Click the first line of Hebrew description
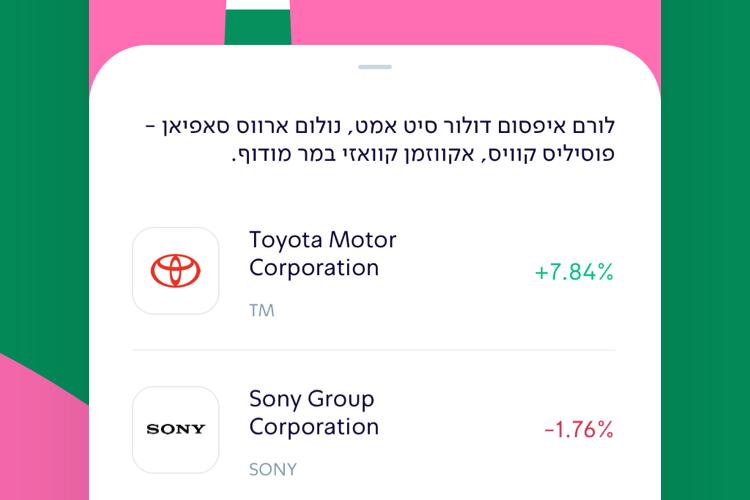Viewport: 750px width, 500px height. (380, 126)
